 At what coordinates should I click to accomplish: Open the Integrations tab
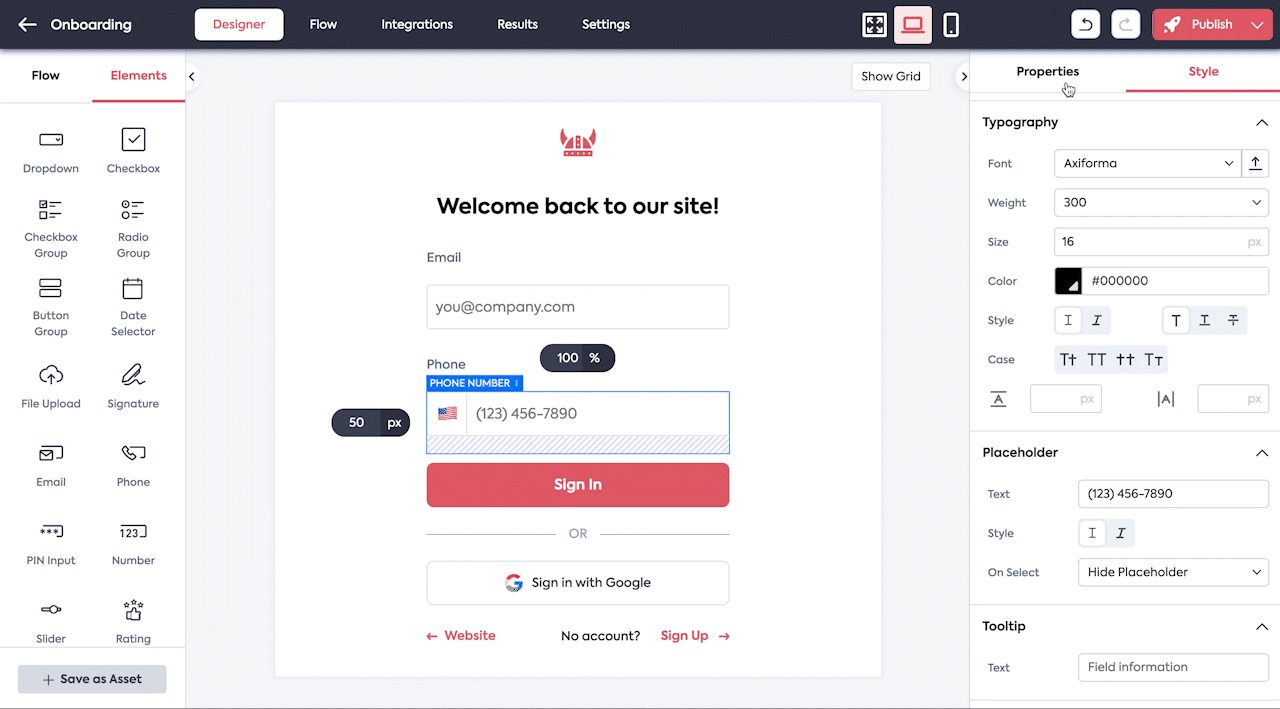tap(417, 25)
